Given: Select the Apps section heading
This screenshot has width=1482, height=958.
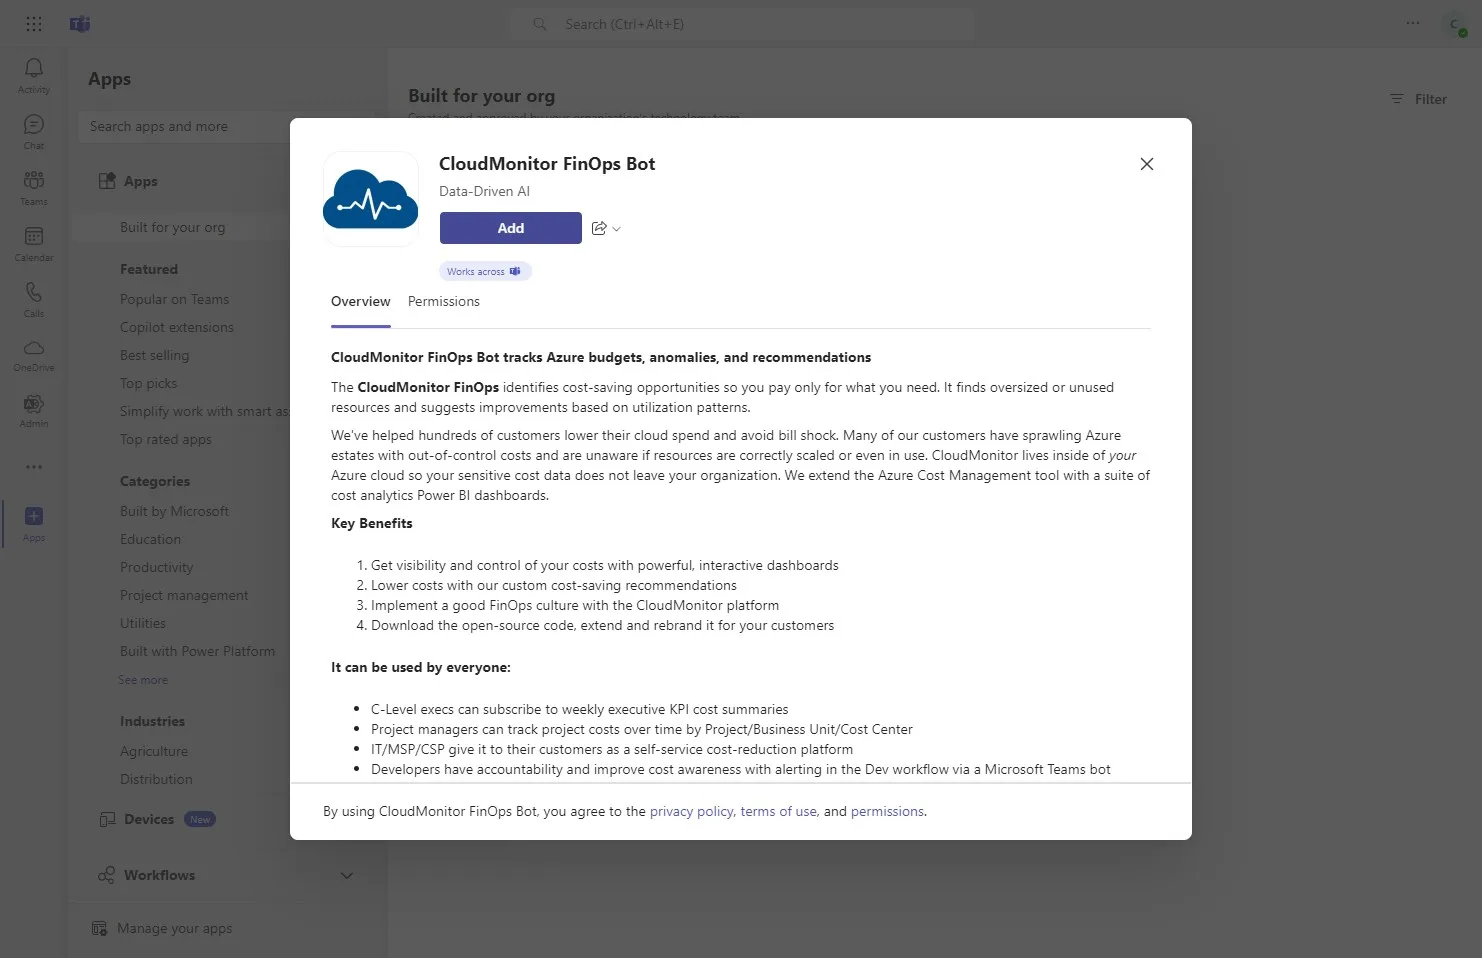Looking at the screenshot, I should coord(141,181).
